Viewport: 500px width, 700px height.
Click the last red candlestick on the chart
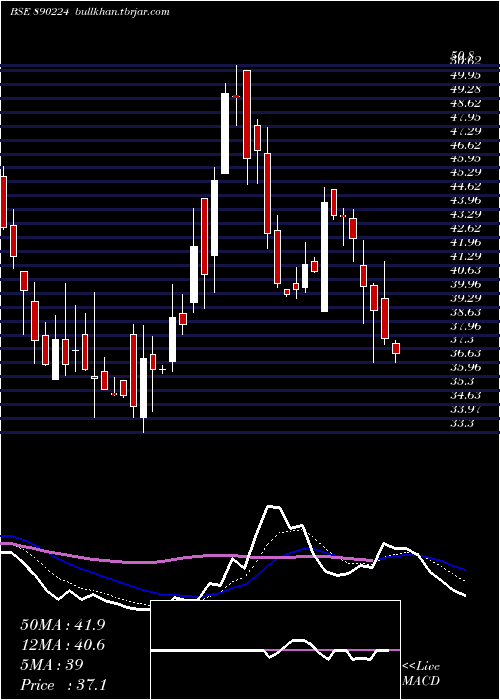396,348
